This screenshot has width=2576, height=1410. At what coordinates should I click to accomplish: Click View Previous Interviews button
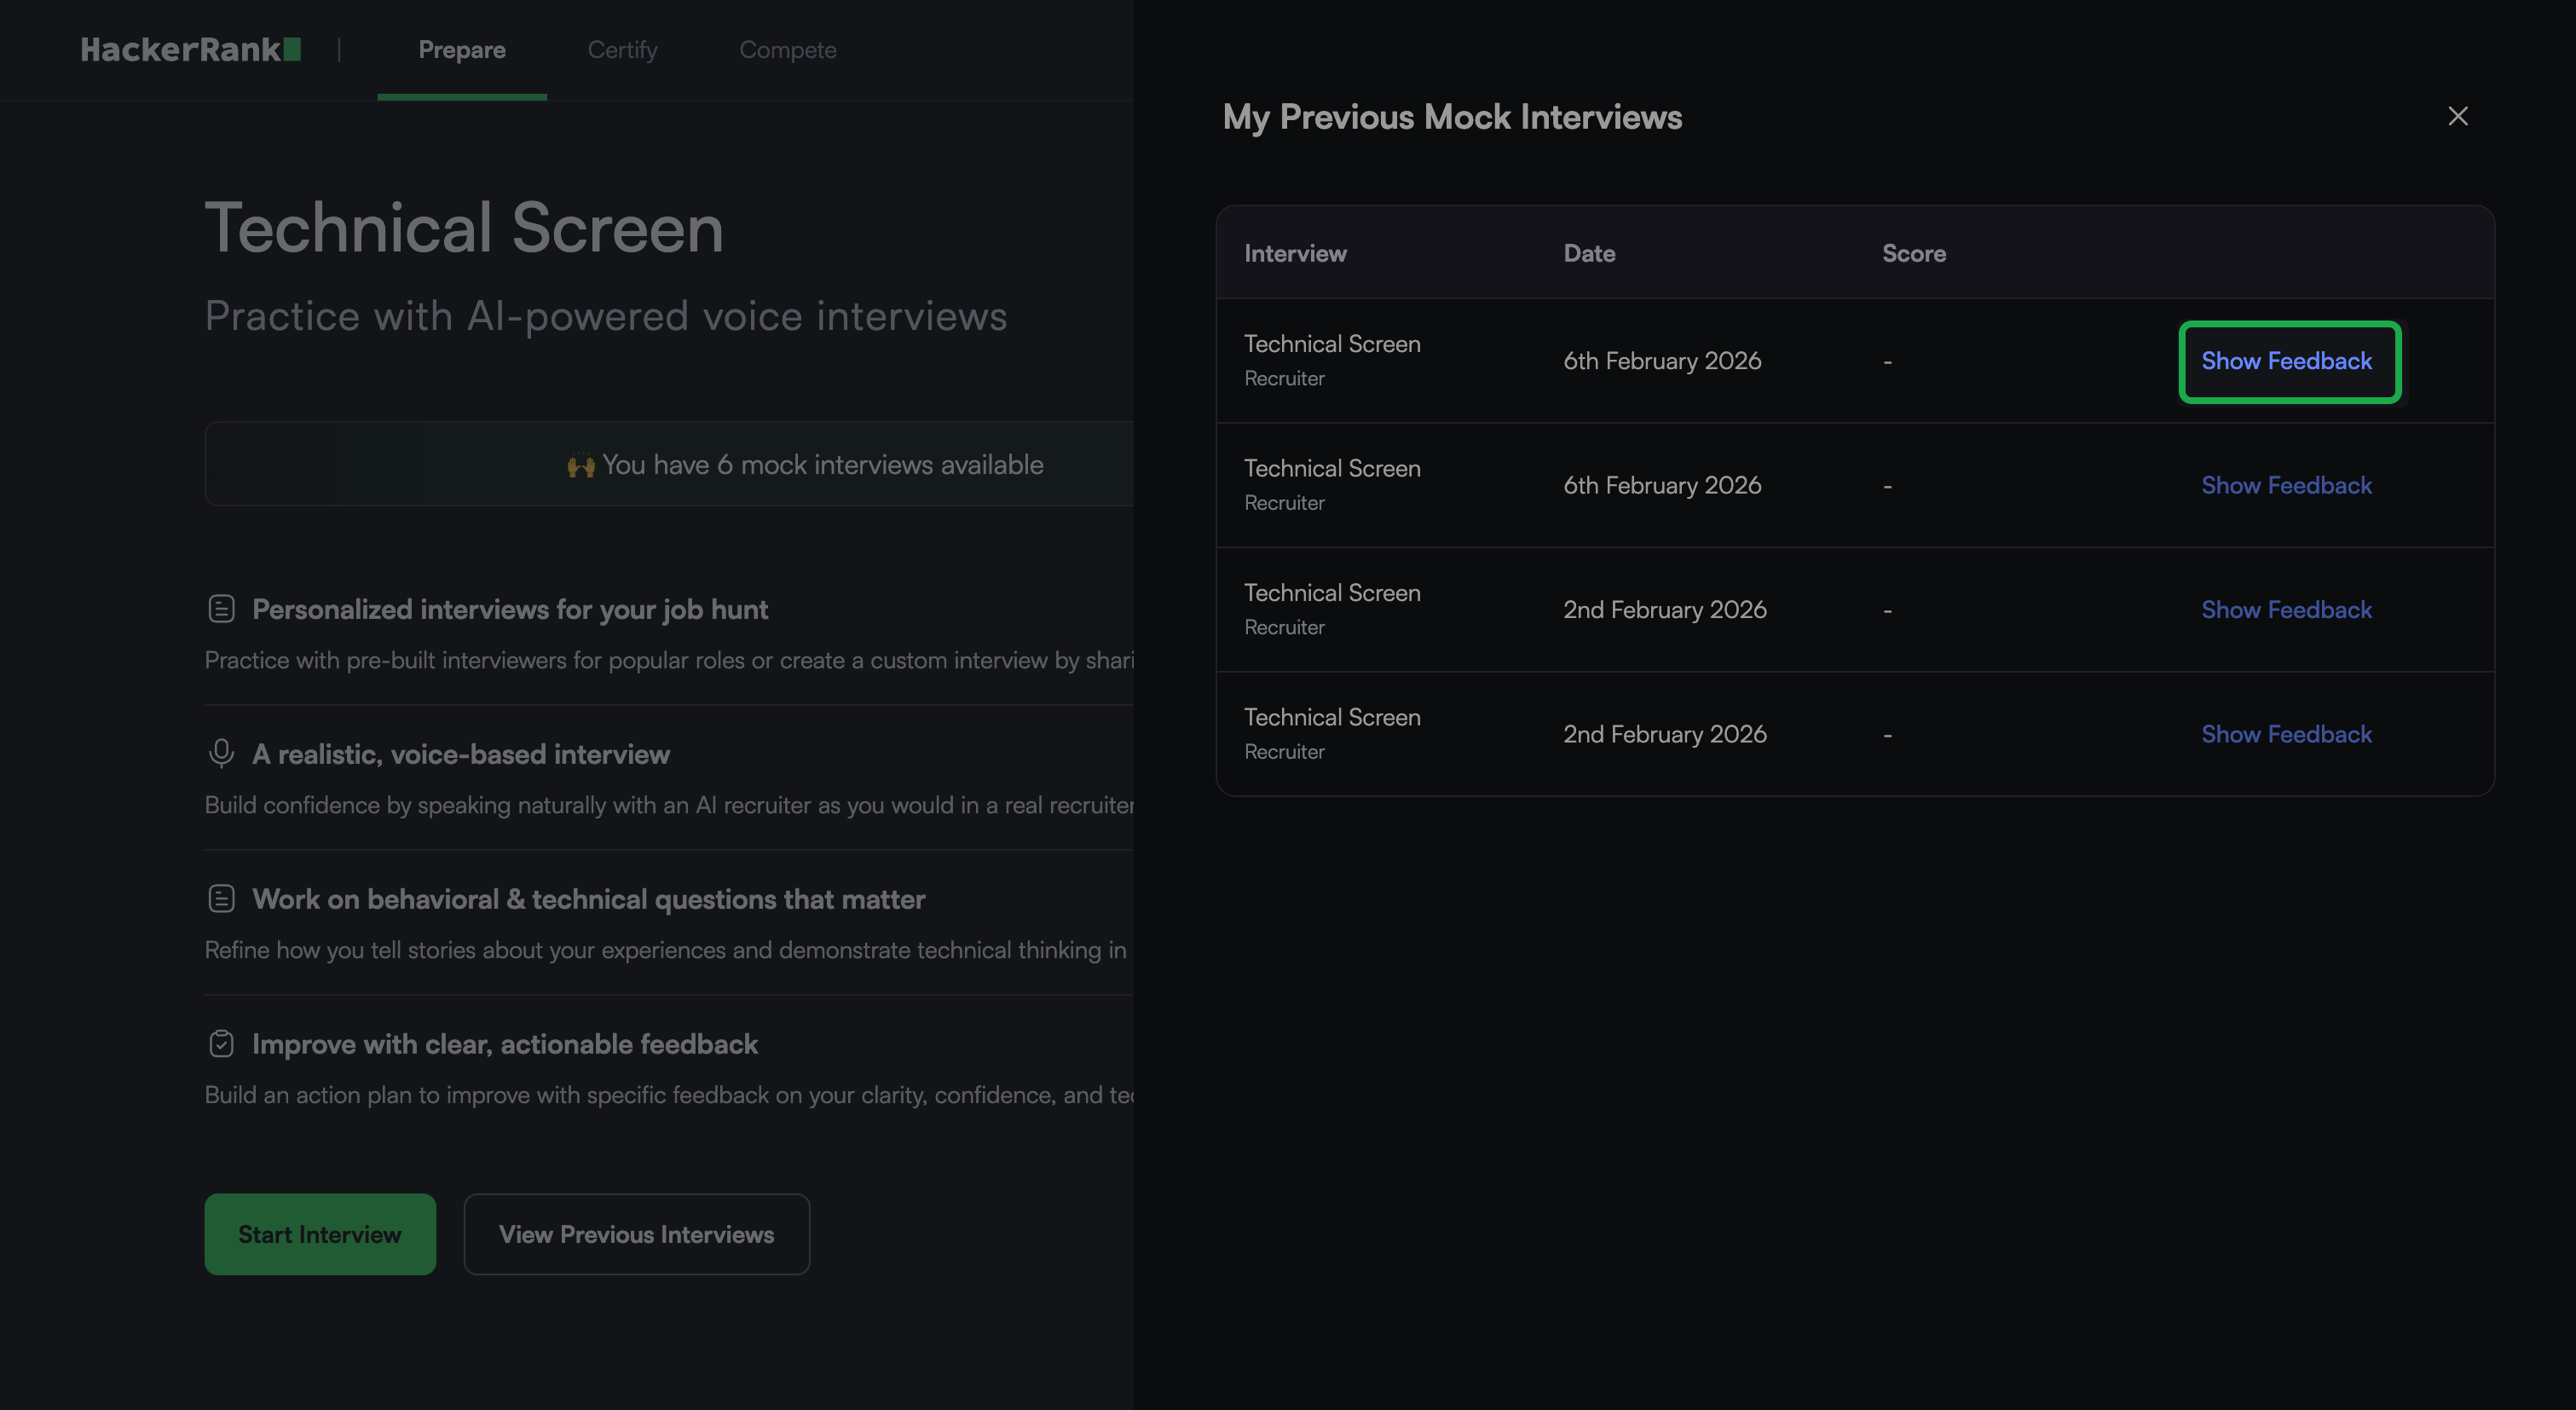(x=636, y=1234)
